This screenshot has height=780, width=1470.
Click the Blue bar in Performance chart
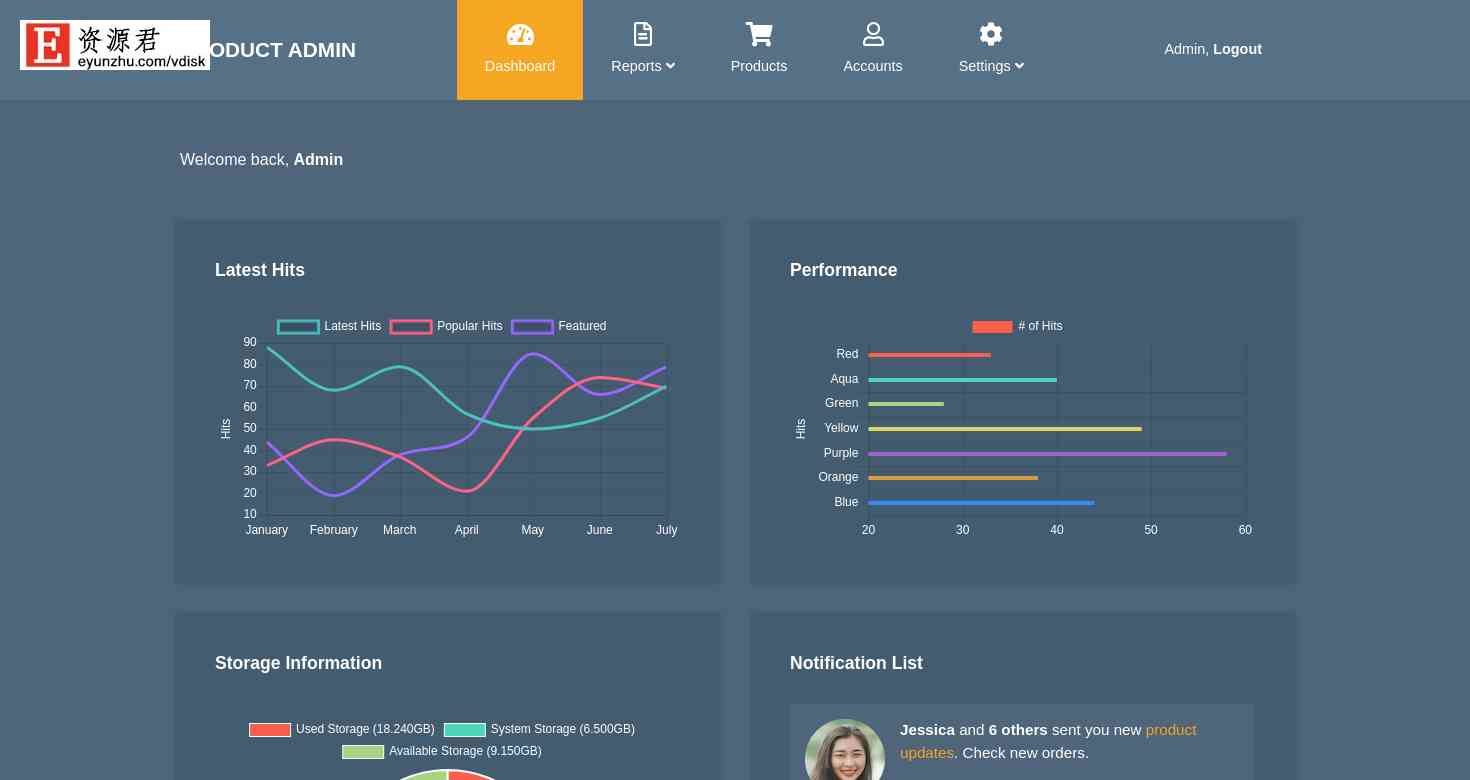[x=981, y=503]
